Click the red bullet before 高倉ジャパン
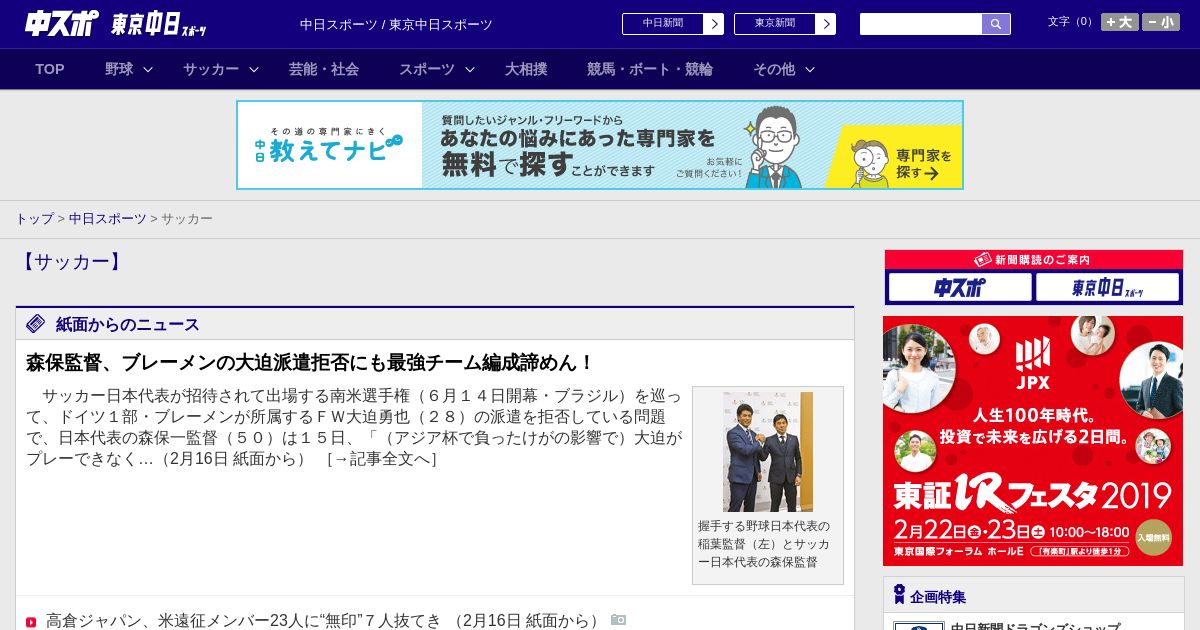This screenshot has width=1200, height=630. (x=31, y=622)
